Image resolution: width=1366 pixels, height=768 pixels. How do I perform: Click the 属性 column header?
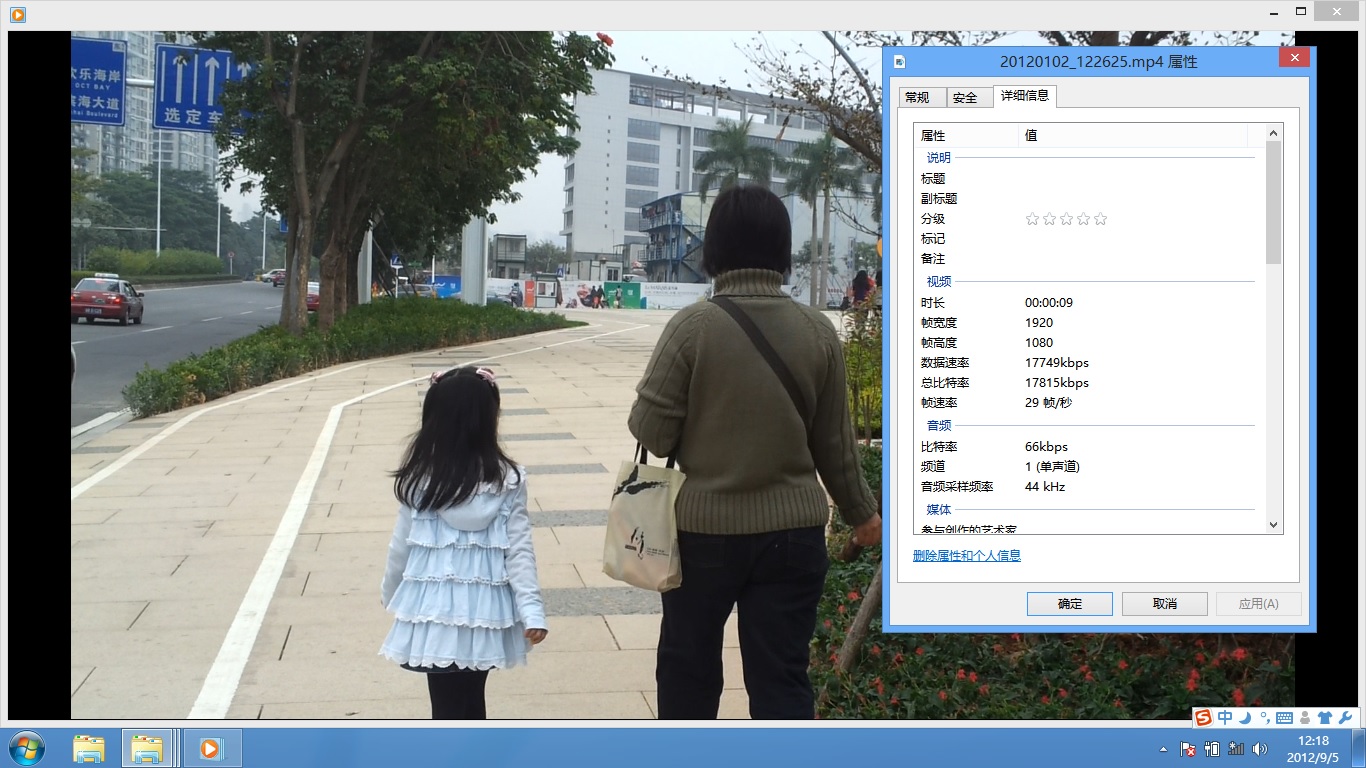pos(966,135)
